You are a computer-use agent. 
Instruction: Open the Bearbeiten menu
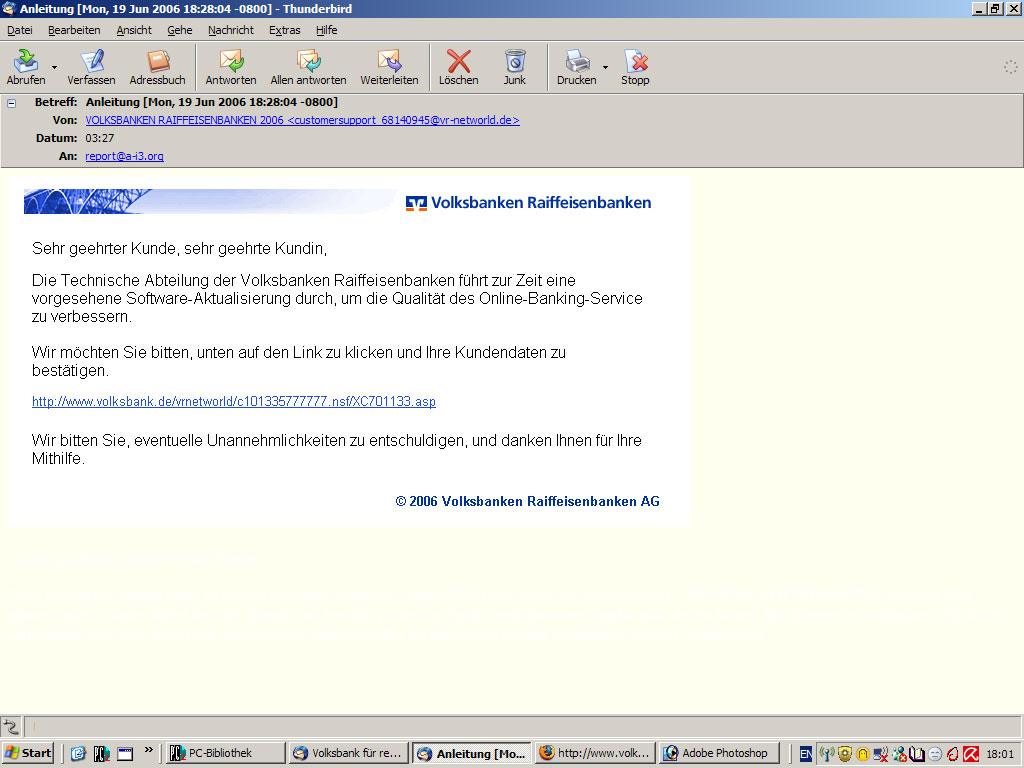point(74,30)
